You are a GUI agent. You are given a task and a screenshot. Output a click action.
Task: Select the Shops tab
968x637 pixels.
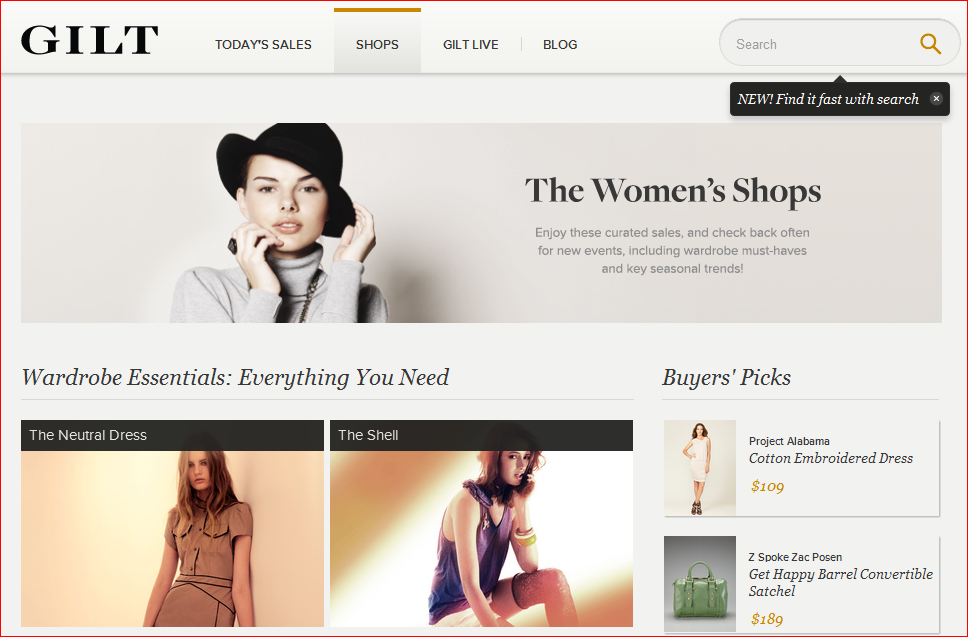pyautogui.click(x=377, y=44)
